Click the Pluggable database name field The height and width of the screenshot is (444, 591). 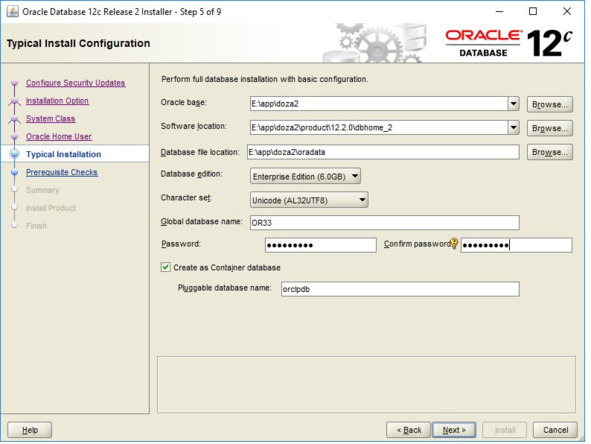(x=400, y=289)
